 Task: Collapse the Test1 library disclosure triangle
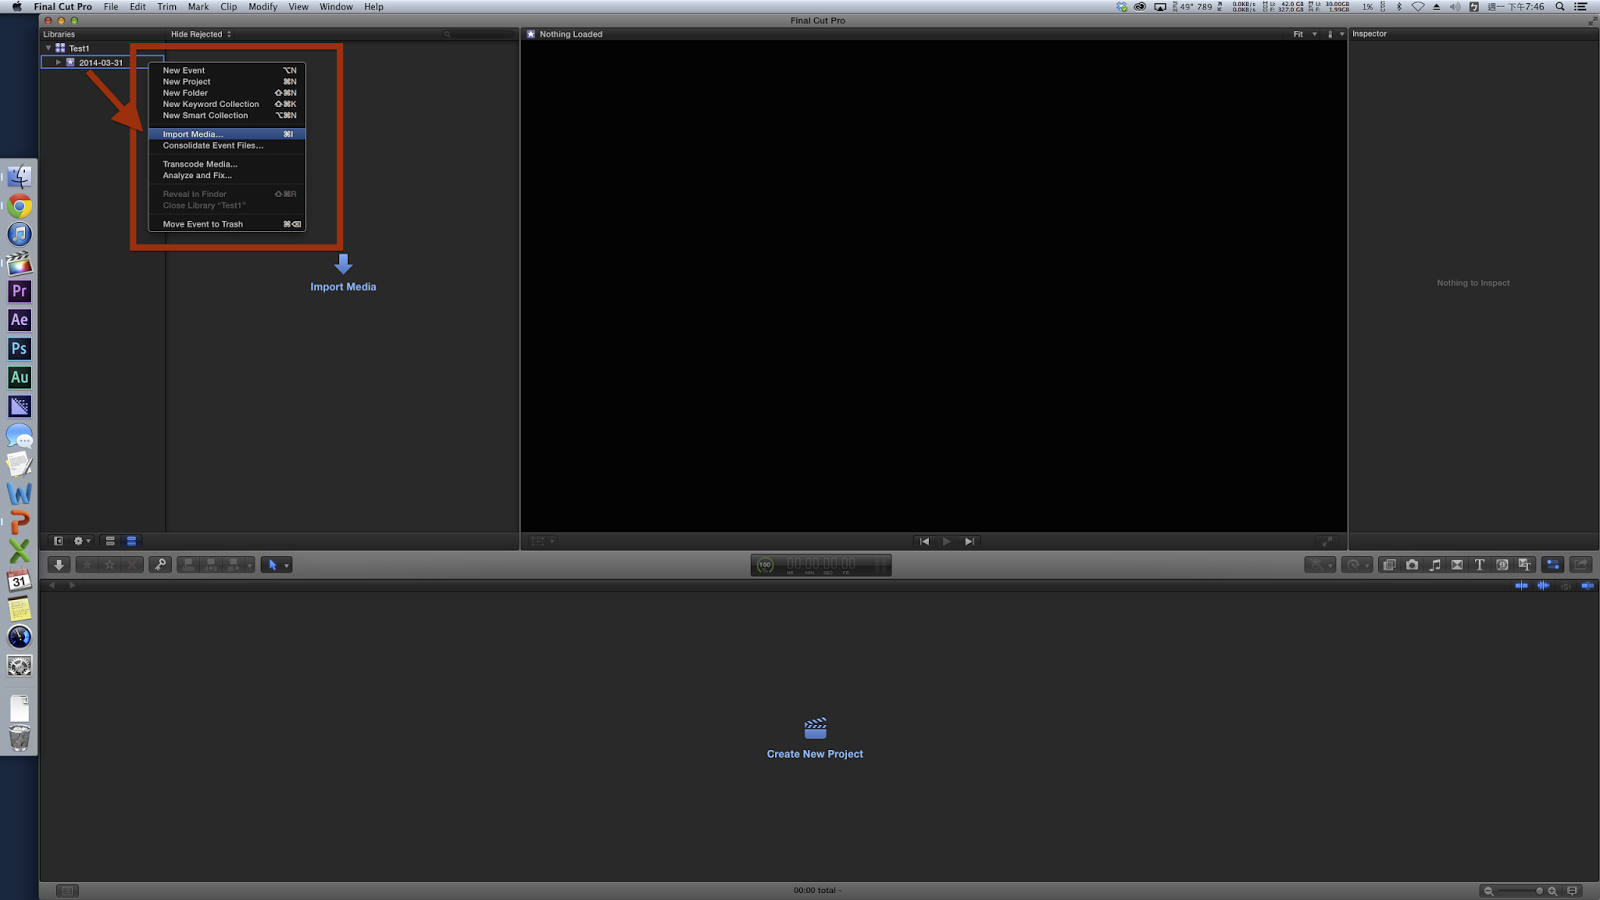click(48, 48)
